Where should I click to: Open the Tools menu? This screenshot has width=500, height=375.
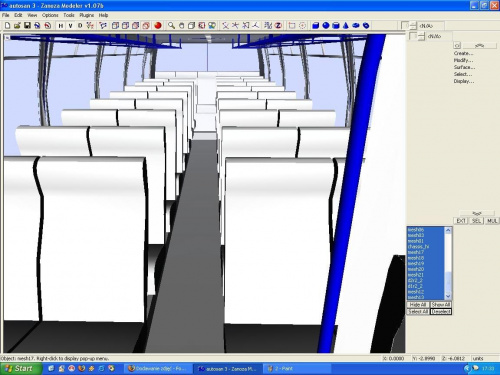tap(69, 15)
